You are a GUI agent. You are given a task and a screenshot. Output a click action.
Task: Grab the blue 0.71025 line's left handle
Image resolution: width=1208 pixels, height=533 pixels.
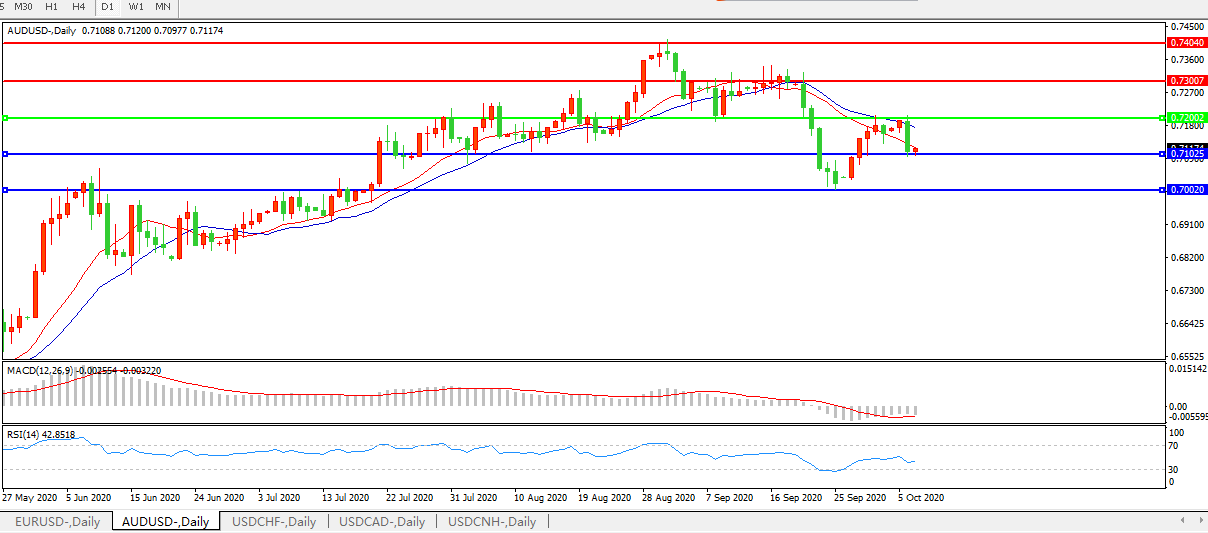click(x=5, y=154)
